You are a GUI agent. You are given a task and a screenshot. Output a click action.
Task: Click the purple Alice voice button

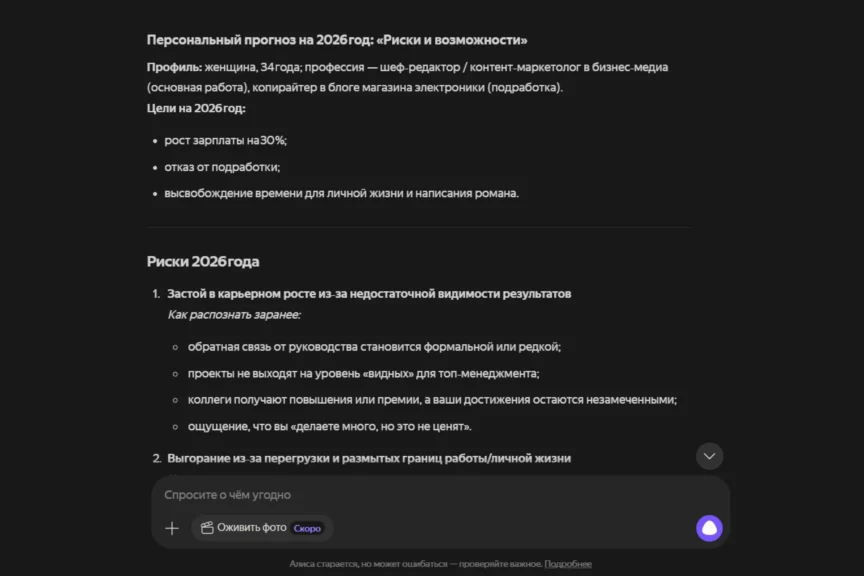pos(709,528)
